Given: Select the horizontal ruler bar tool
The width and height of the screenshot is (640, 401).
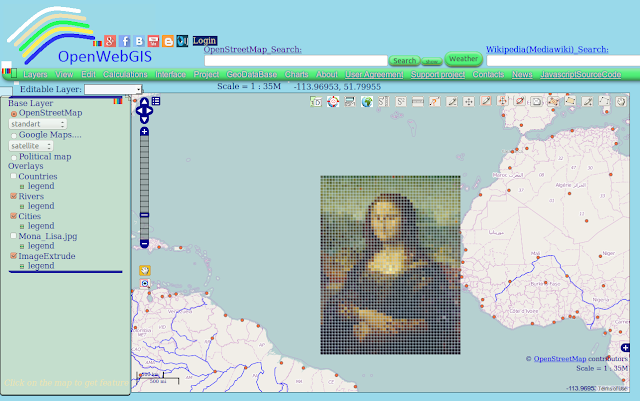Looking at the screenshot, I should (x=418, y=101).
